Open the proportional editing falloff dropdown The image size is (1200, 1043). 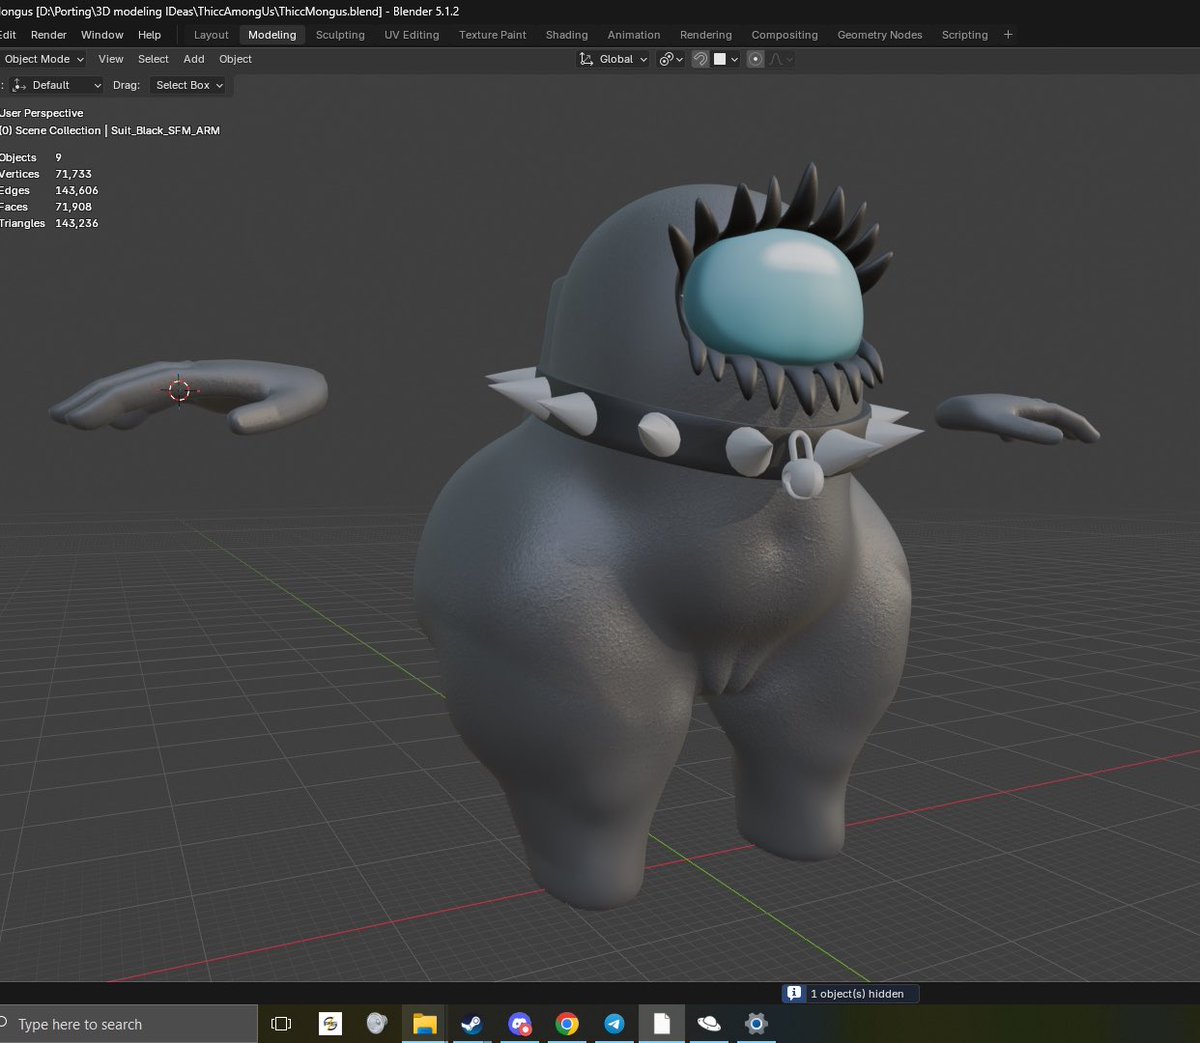pyautogui.click(x=781, y=59)
